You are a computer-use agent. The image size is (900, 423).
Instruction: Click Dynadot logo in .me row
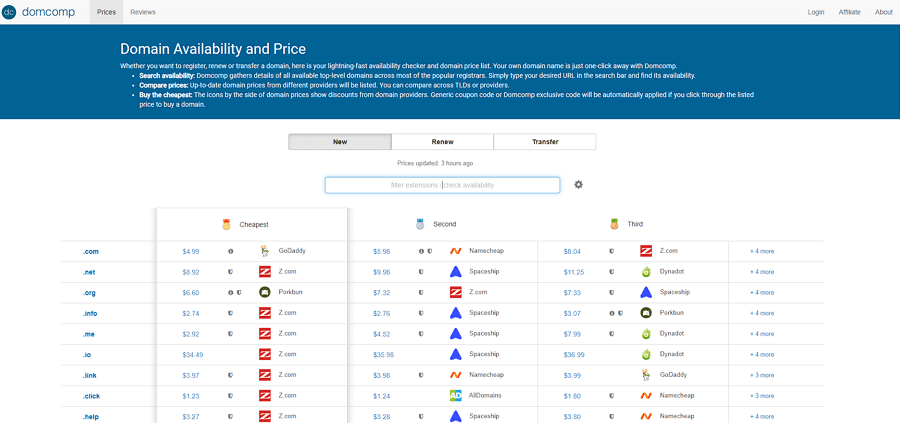[646, 333]
